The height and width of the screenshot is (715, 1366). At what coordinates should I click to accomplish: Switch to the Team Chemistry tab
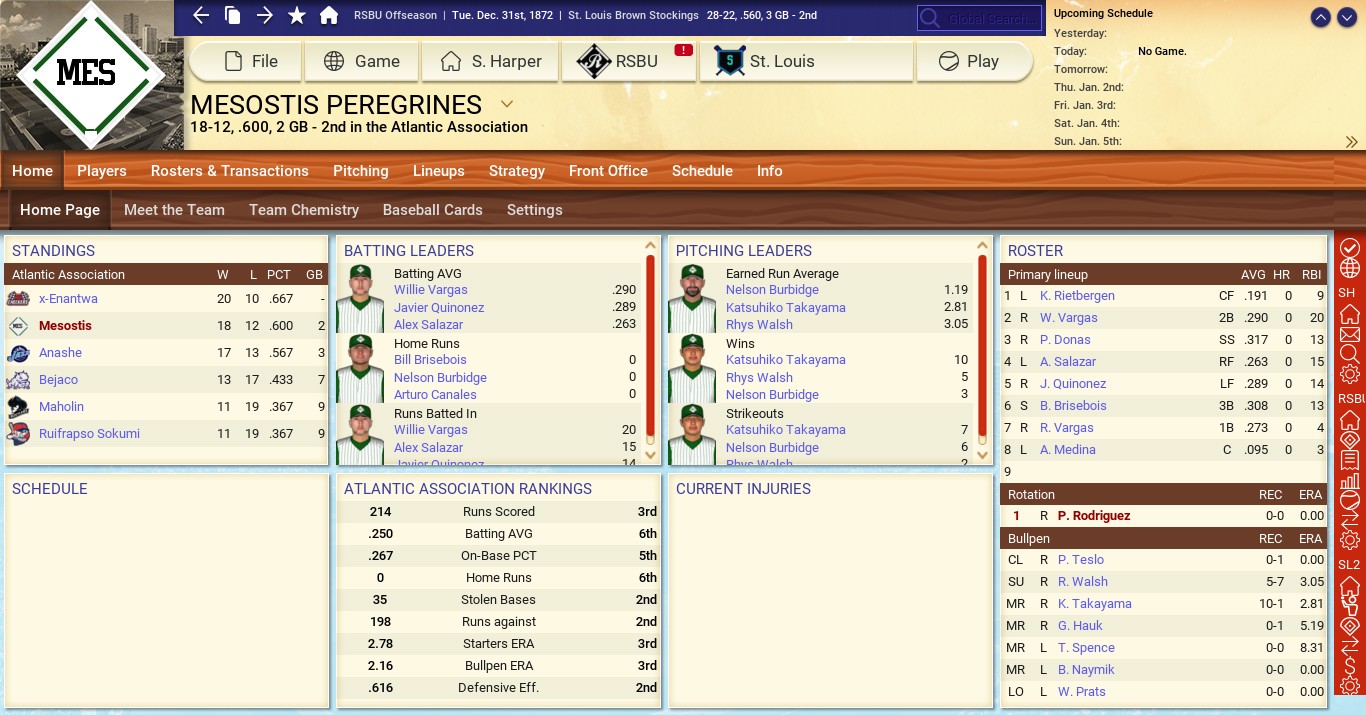303,210
